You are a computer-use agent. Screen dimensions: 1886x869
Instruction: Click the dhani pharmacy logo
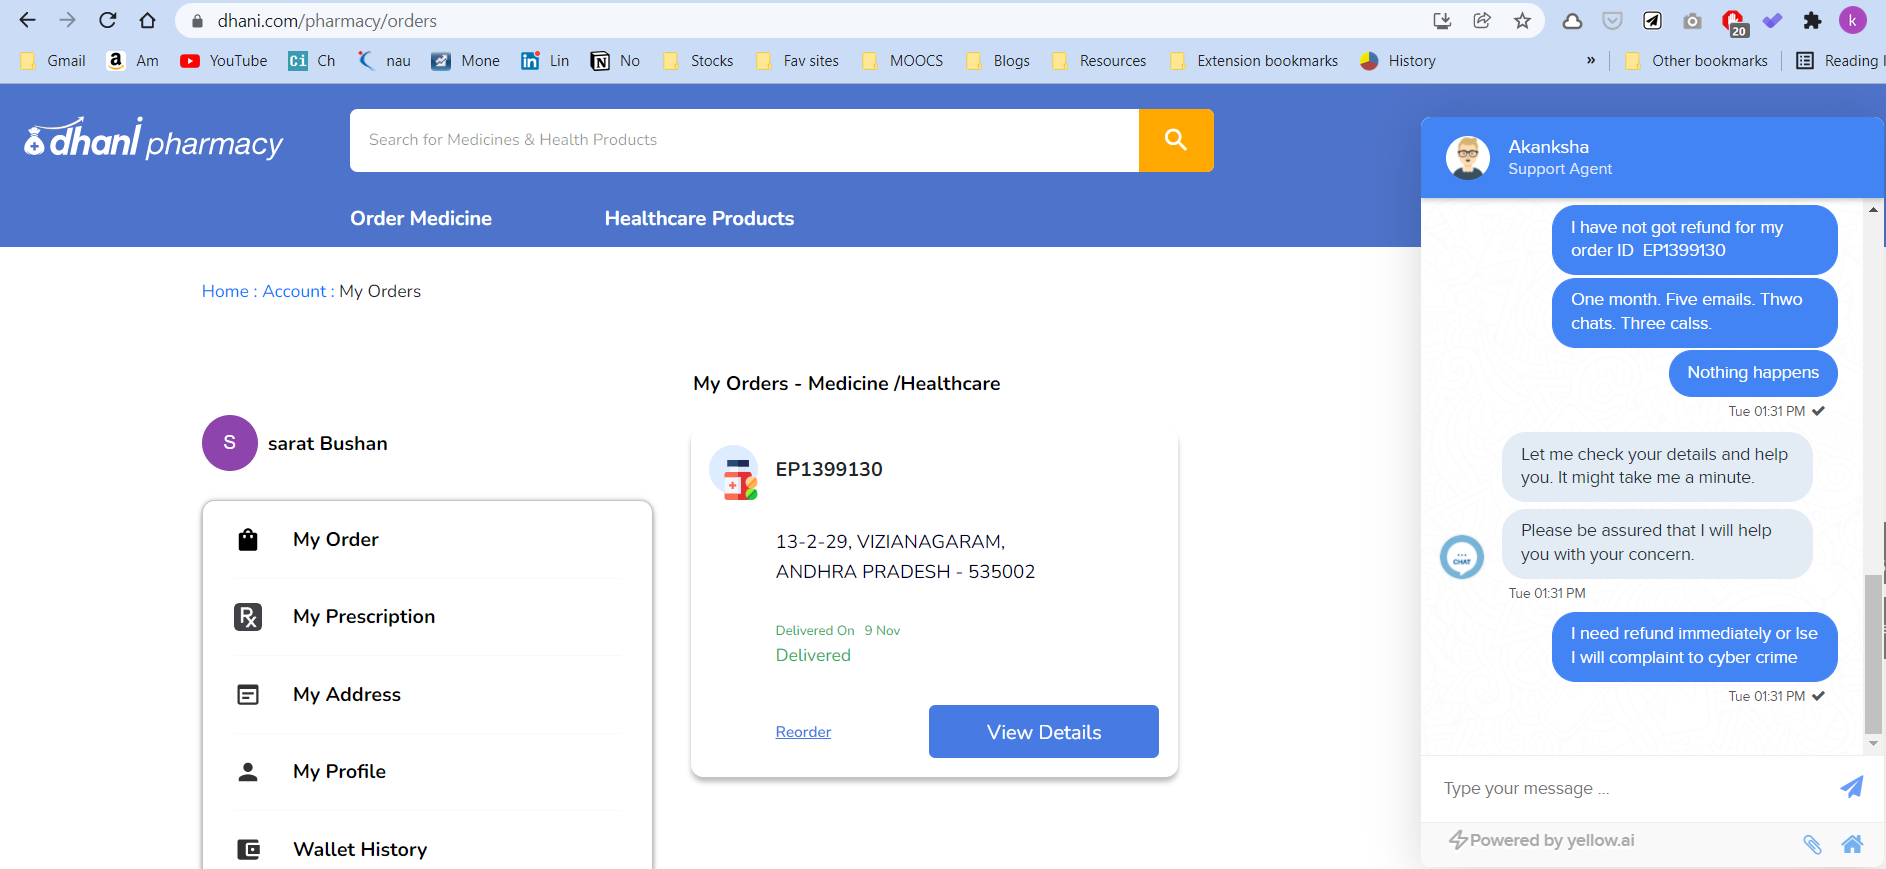[154, 140]
